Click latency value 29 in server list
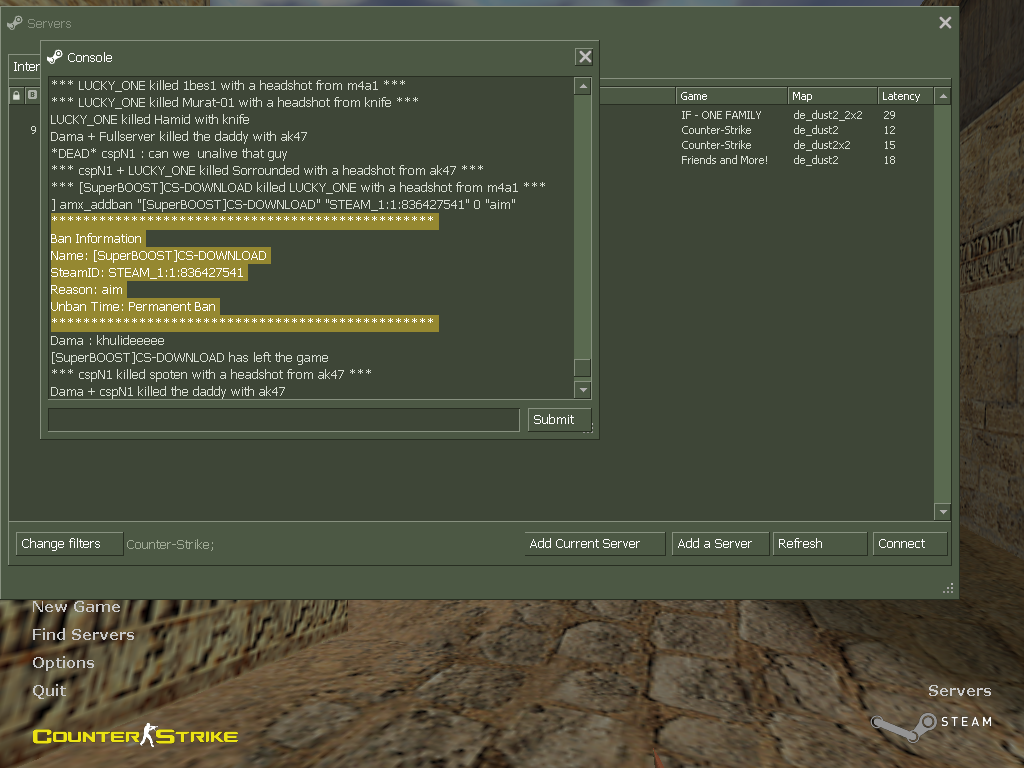 coord(889,115)
